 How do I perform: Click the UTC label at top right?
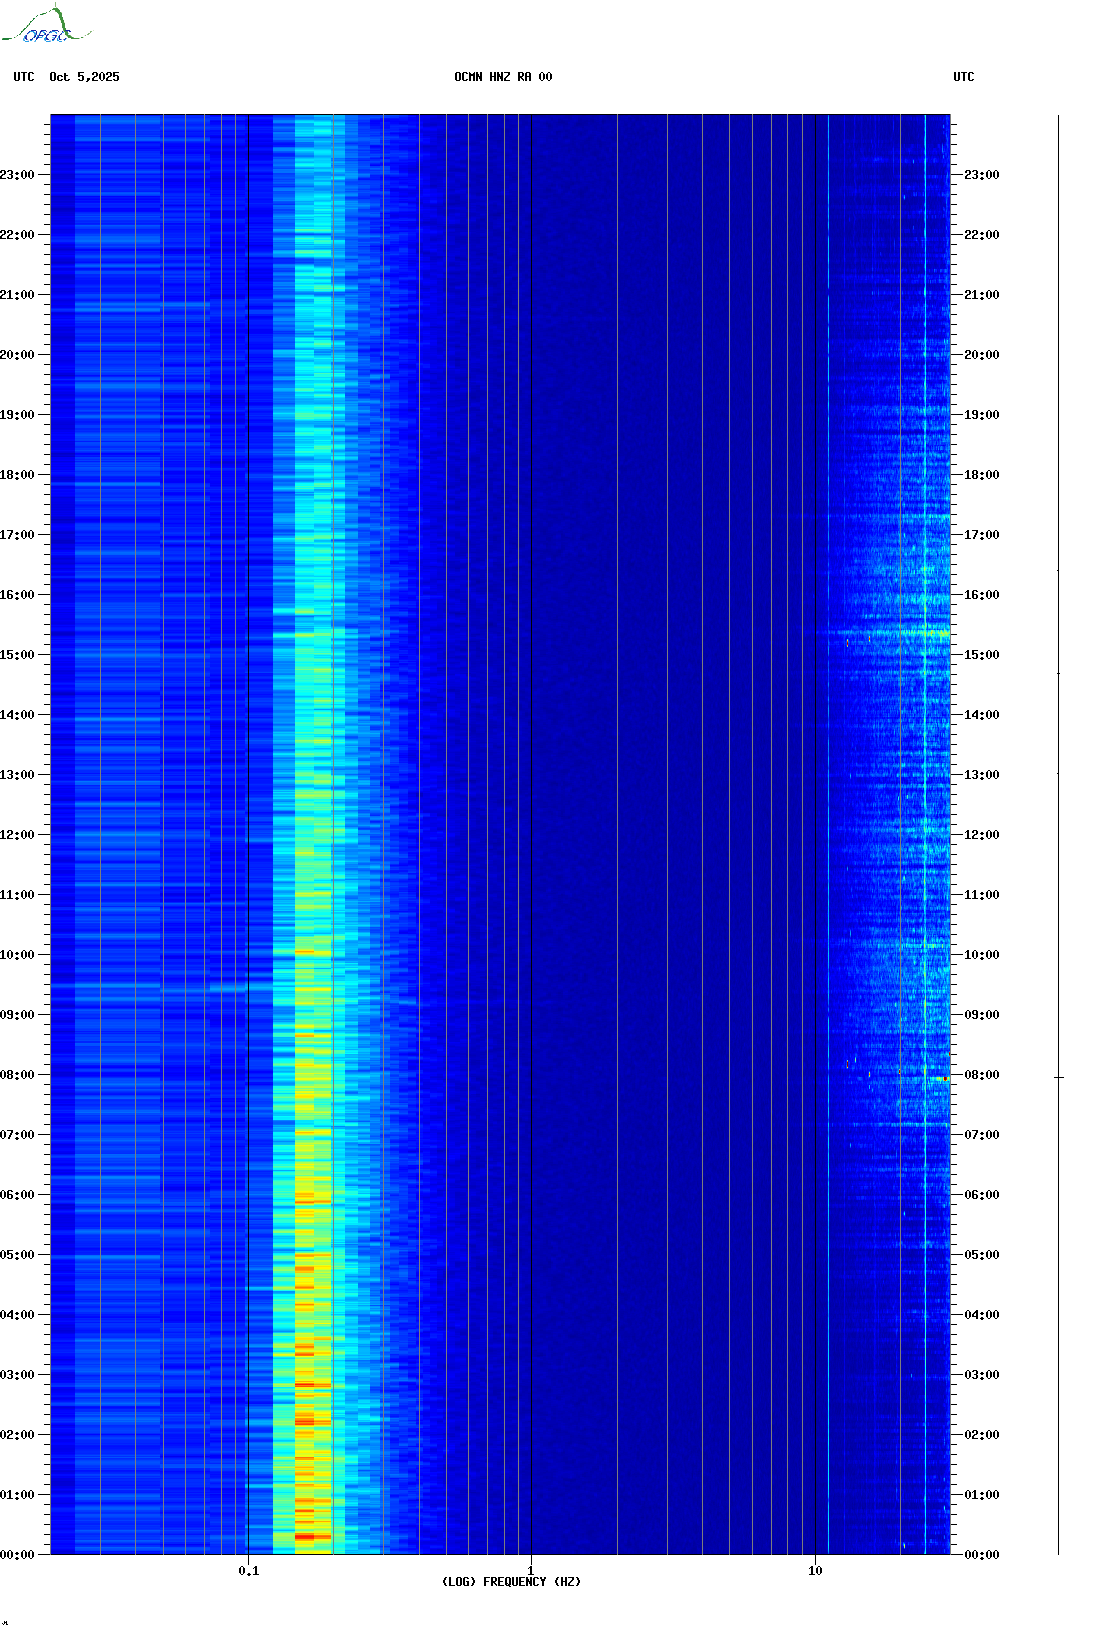pyautogui.click(x=963, y=77)
